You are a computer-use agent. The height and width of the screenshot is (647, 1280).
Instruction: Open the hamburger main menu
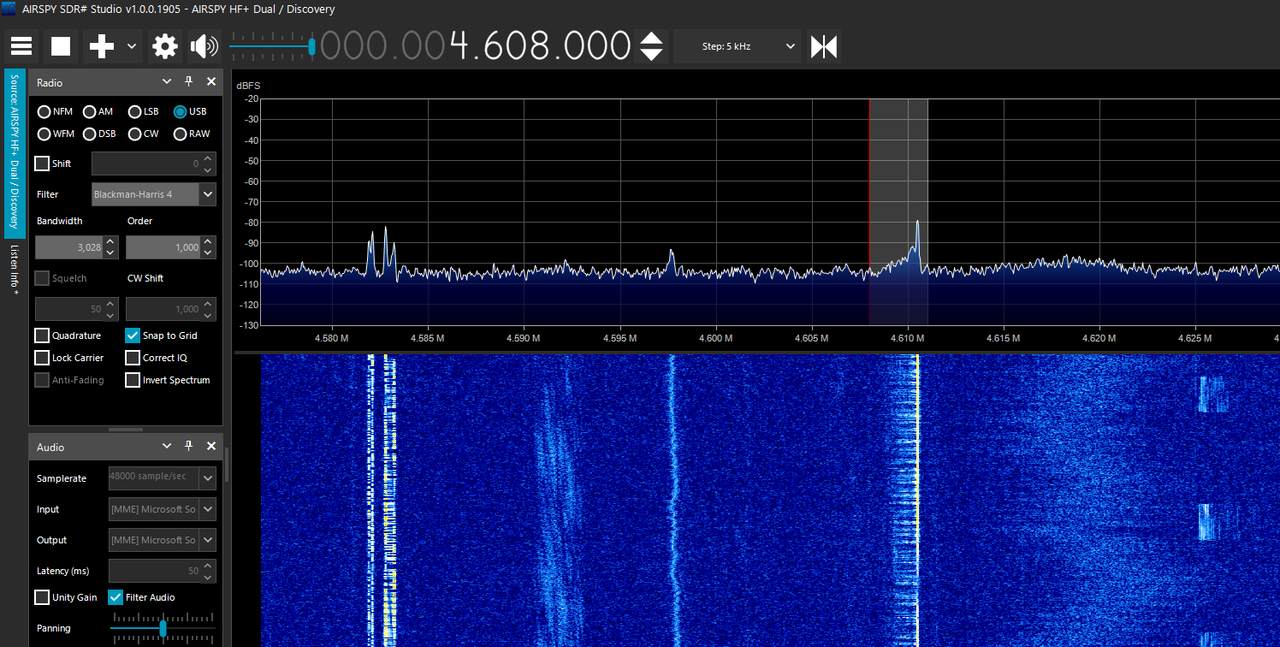(x=21, y=46)
